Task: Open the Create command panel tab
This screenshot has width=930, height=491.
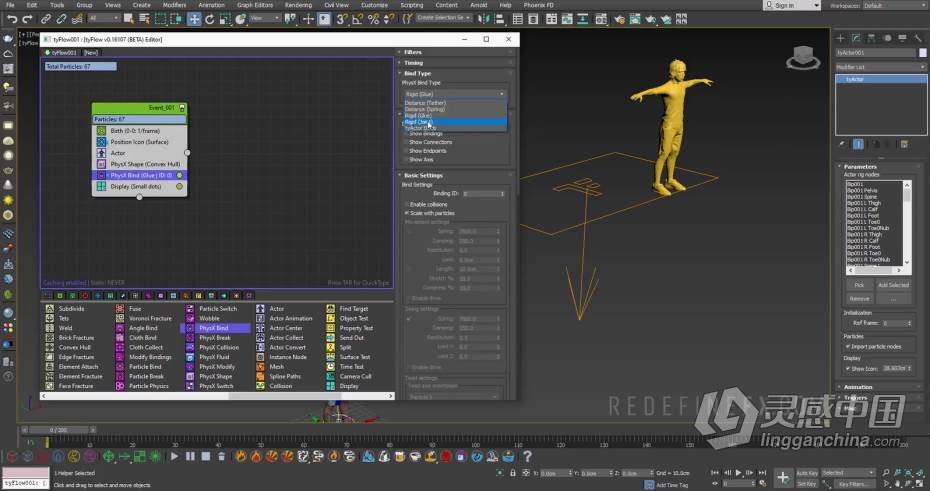Action: [x=840, y=38]
